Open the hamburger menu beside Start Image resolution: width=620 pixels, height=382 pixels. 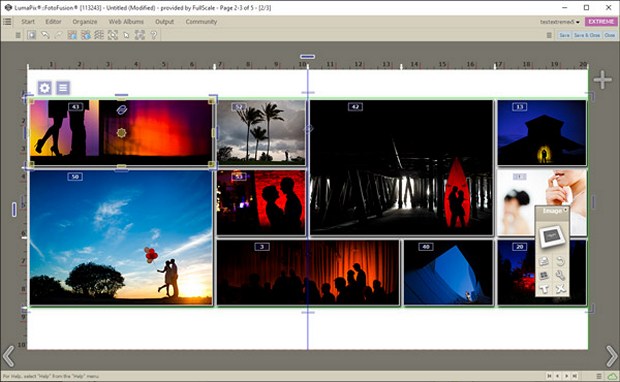(7, 21)
